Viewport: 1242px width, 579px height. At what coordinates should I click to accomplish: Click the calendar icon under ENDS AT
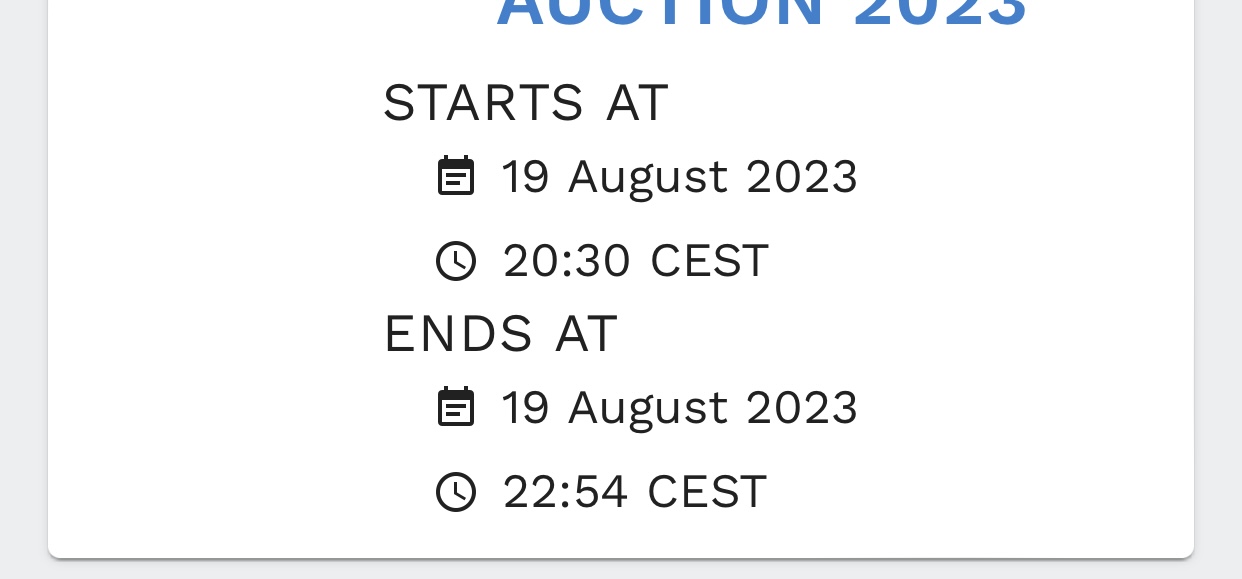pos(456,407)
